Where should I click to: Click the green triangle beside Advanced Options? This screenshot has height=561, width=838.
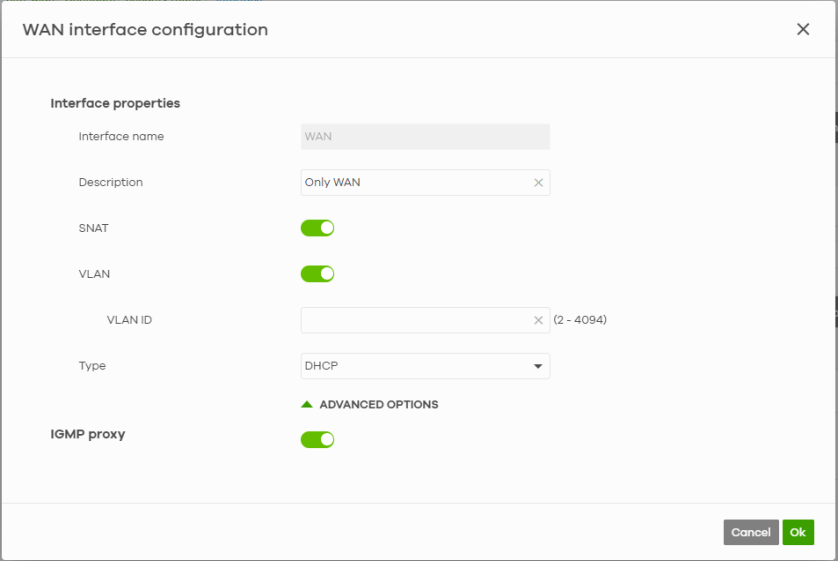tap(308, 405)
